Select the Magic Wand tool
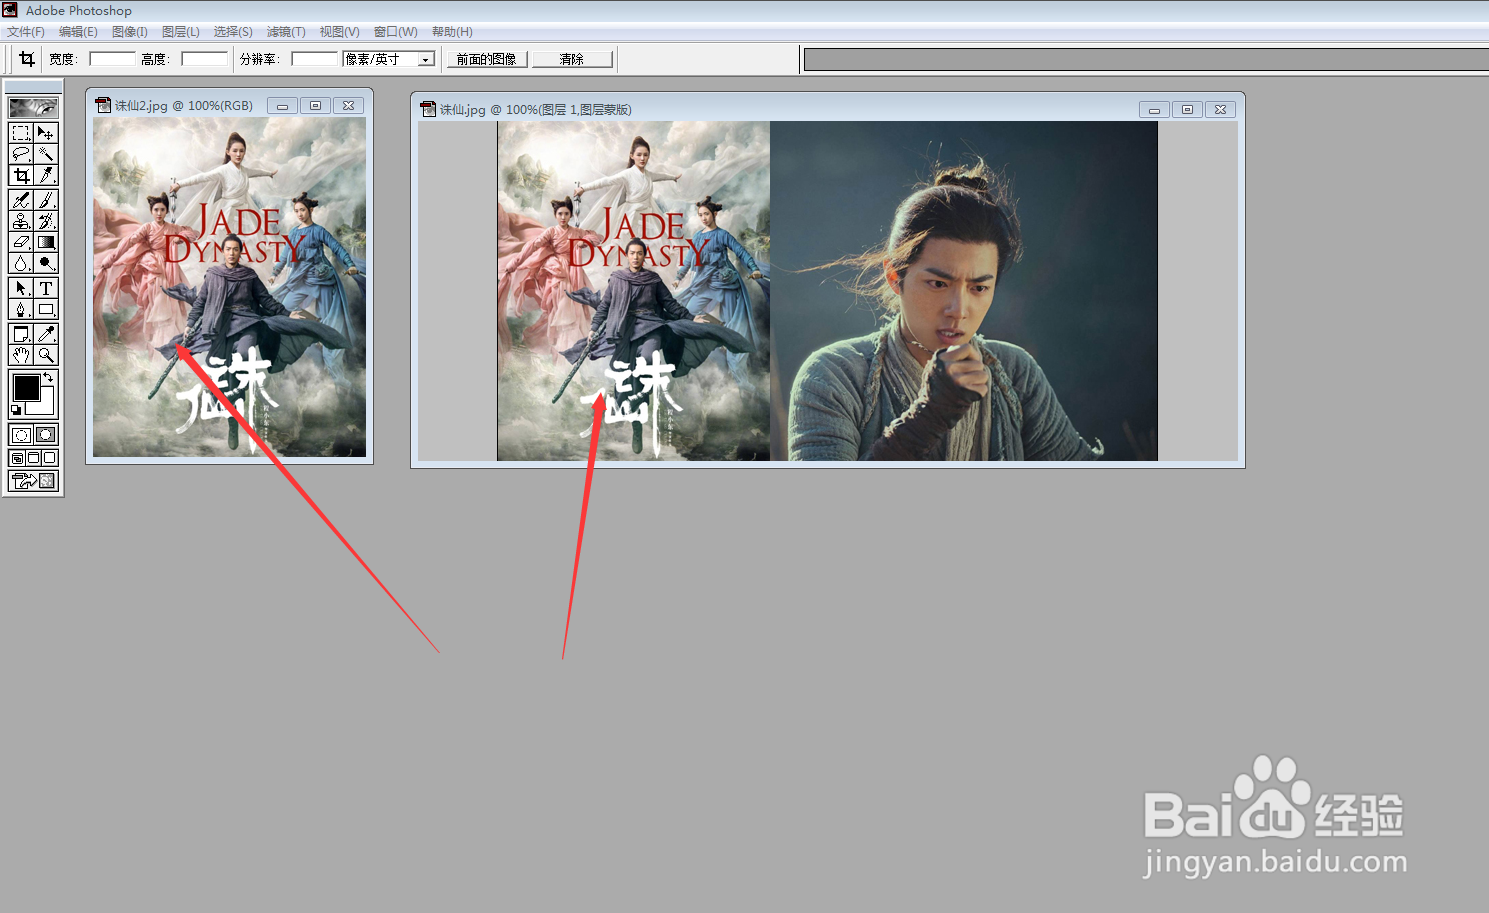Image resolution: width=1489 pixels, height=913 pixels. (x=46, y=154)
